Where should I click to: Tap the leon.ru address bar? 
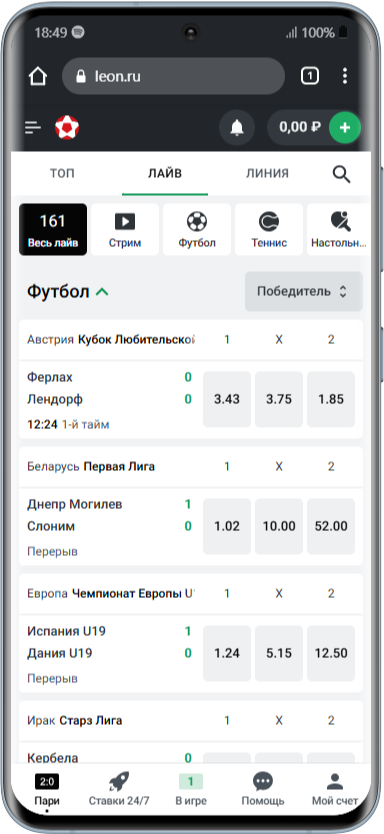tap(173, 76)
